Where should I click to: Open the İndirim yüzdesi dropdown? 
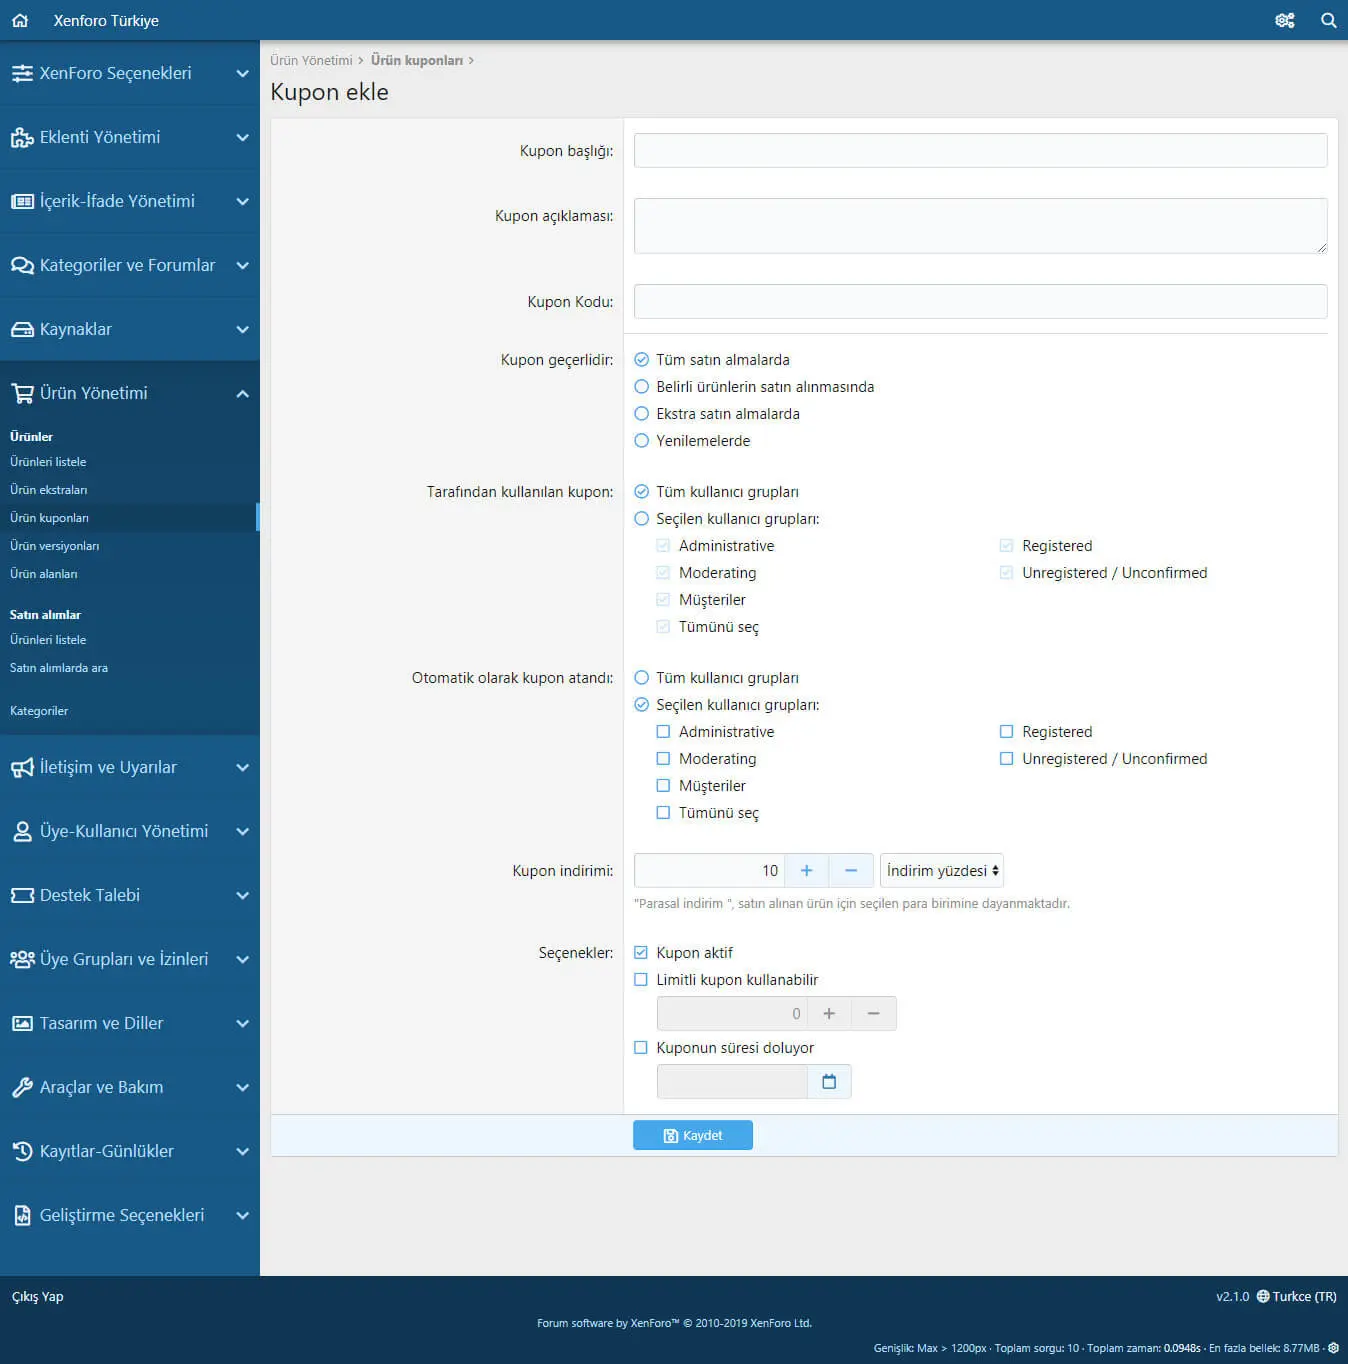[x=942, y=871]
